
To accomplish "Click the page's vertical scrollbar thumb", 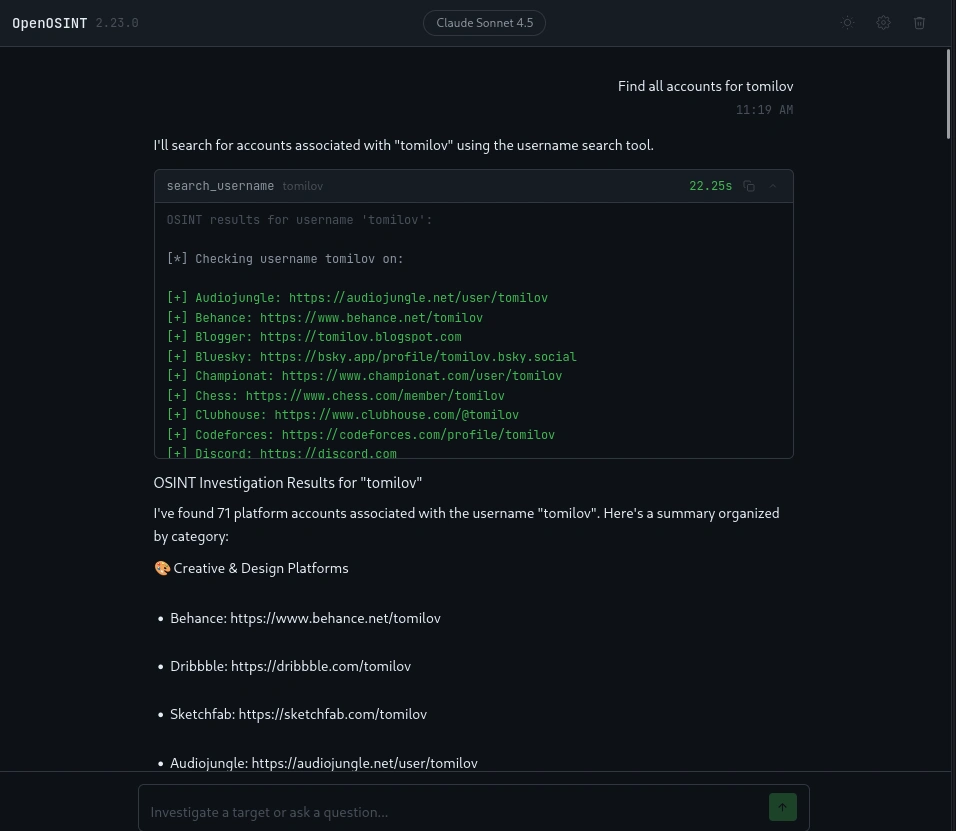I will (949, 95).
